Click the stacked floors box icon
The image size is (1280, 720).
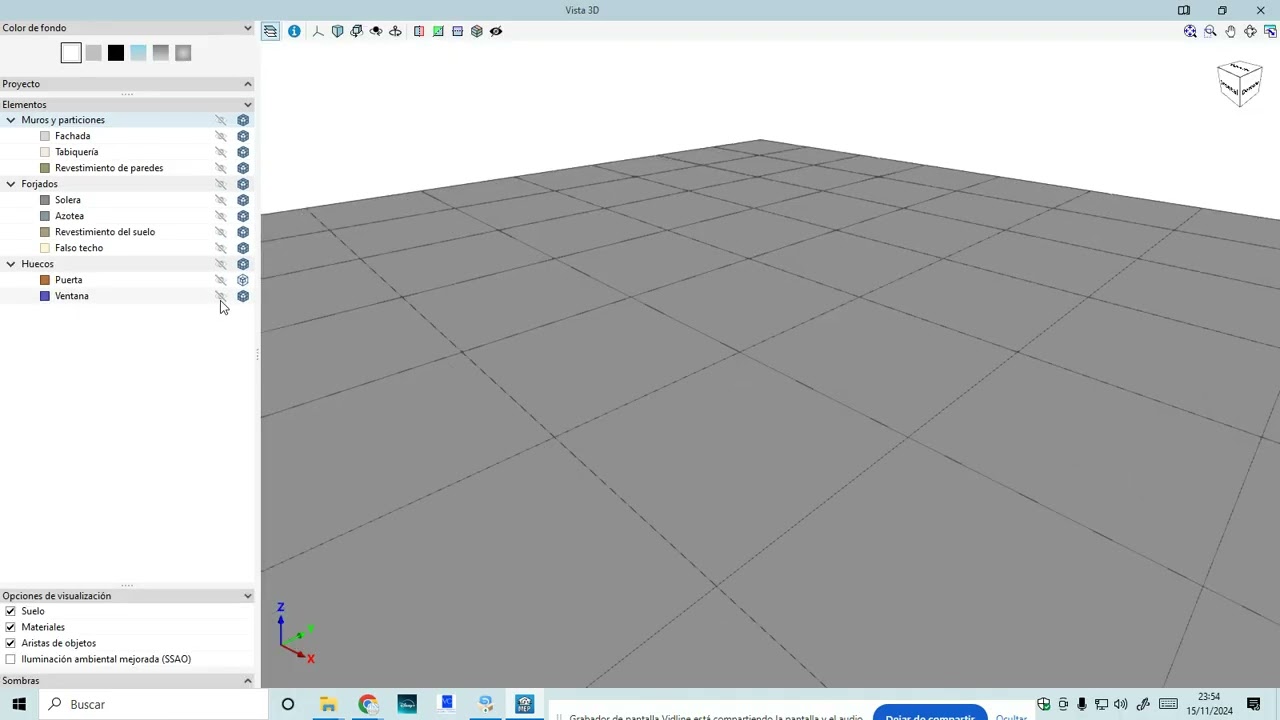477,31
